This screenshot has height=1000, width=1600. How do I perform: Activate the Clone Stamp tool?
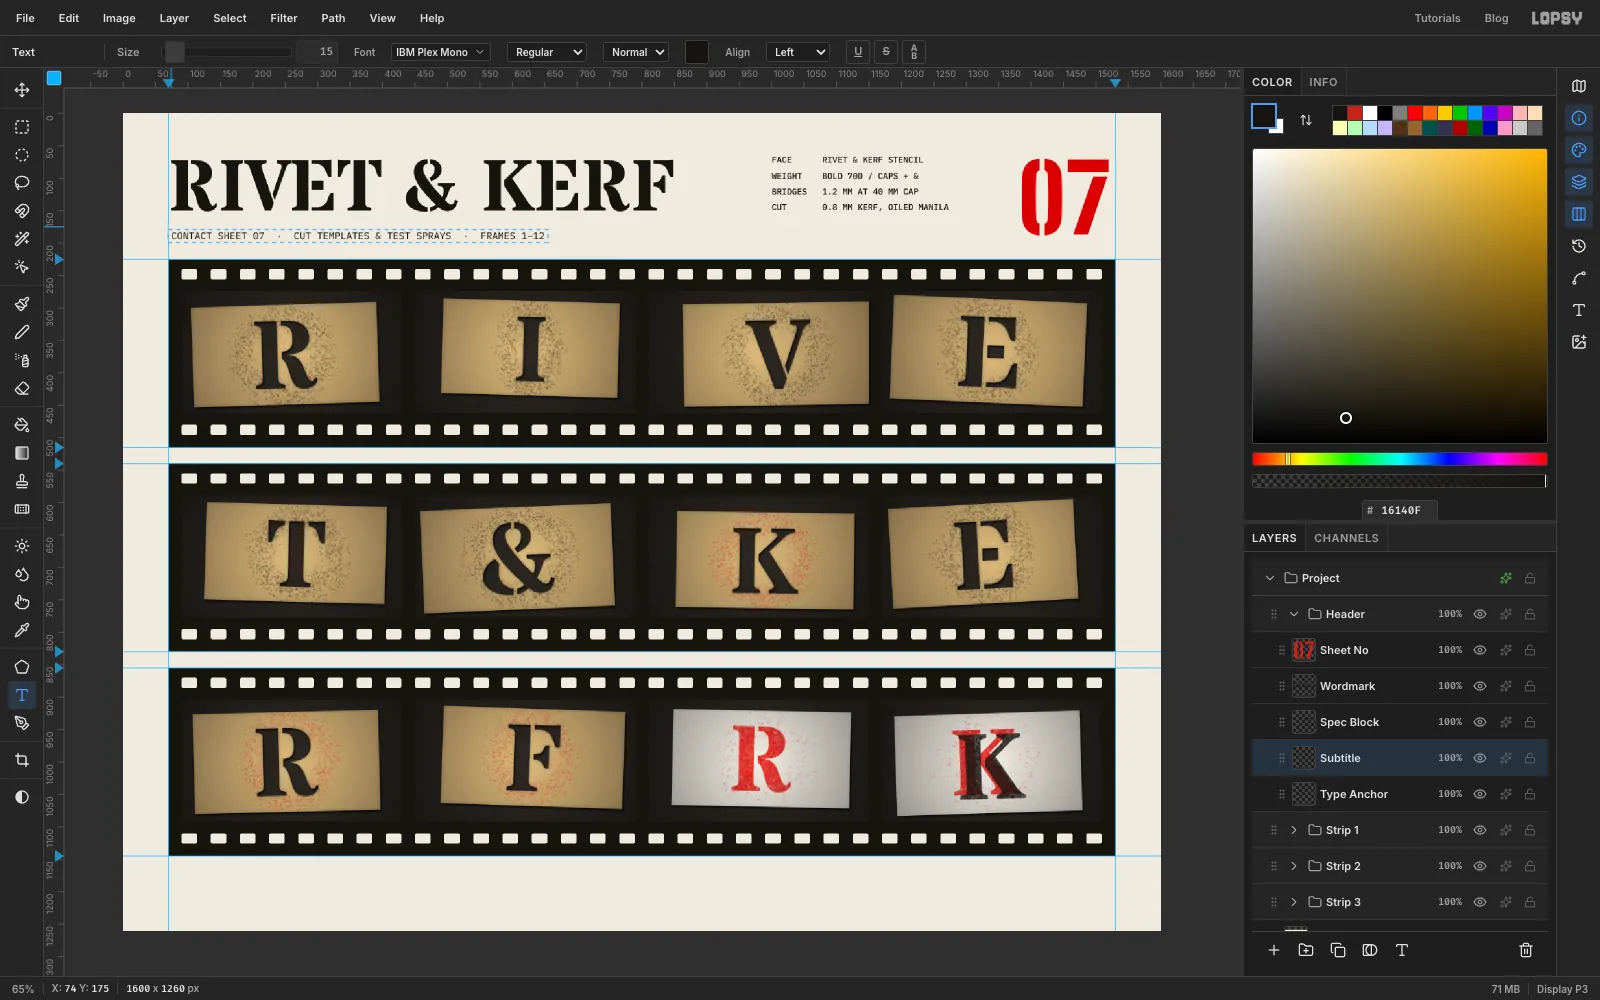pos(22,481)
